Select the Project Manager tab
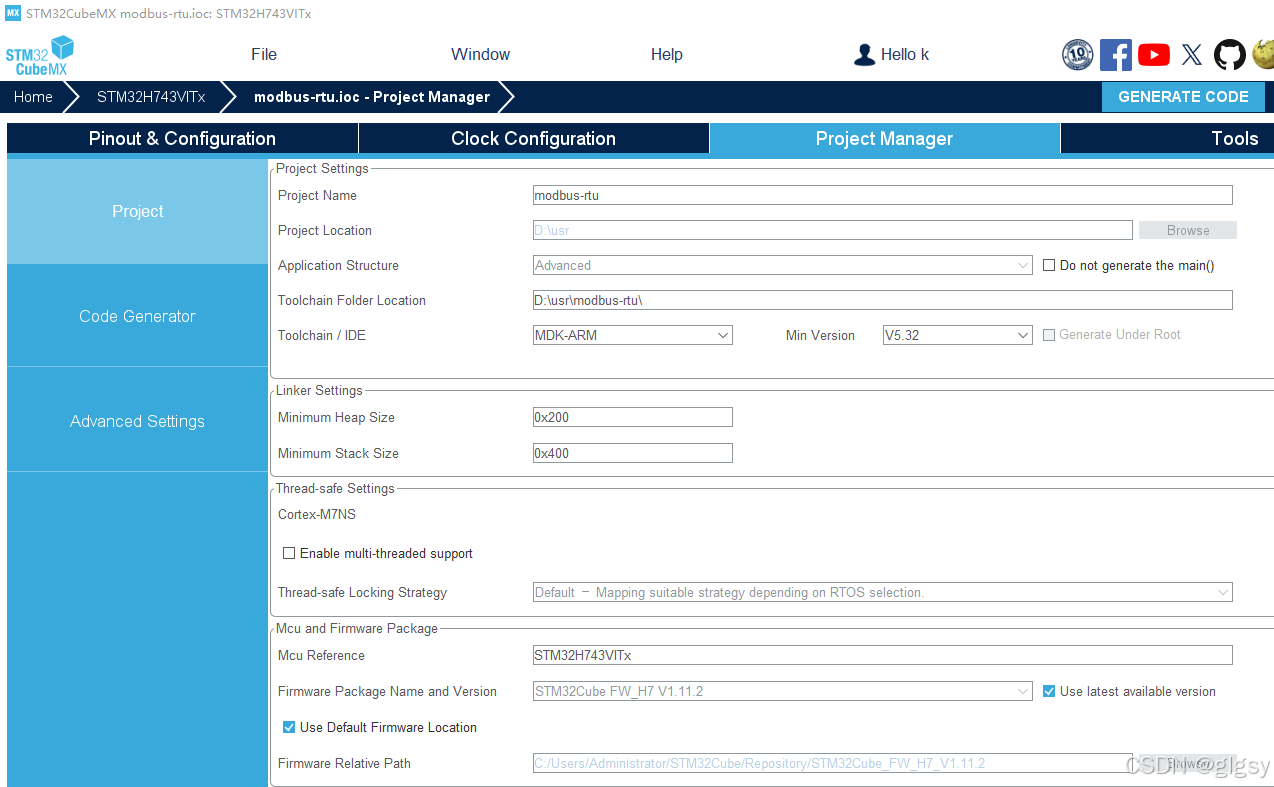1274x787 pixels. (x=884, y=138)
